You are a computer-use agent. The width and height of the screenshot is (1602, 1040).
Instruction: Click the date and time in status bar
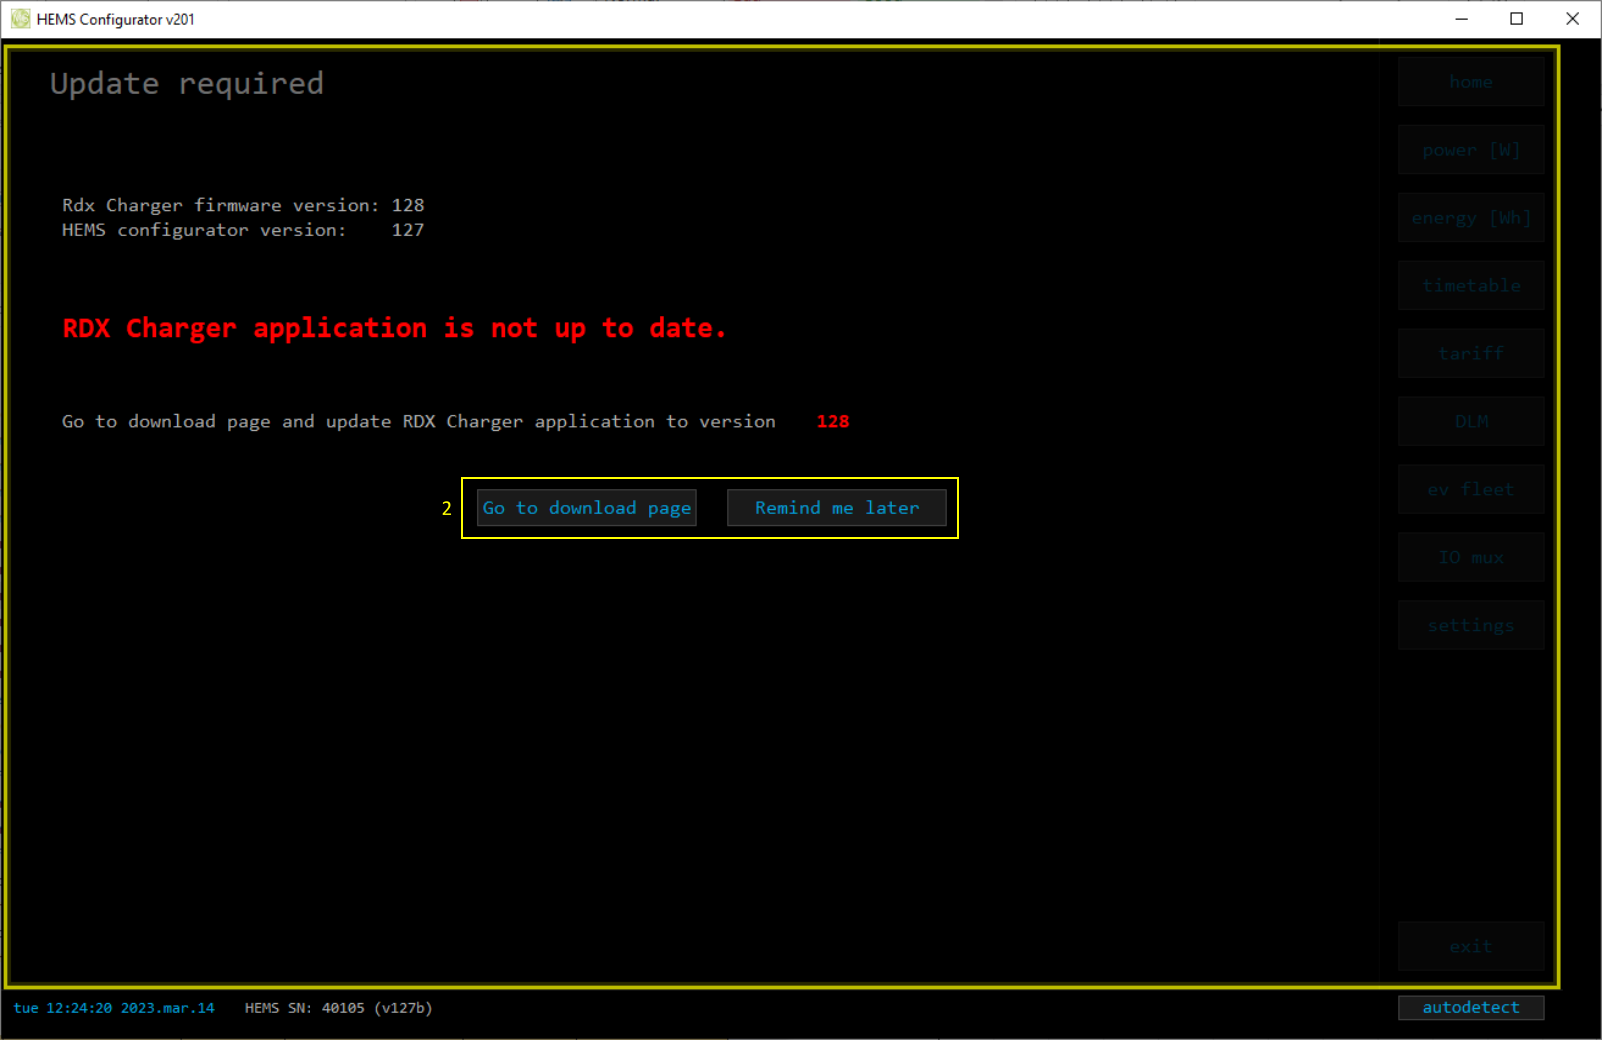click(x=114, y=1008)
